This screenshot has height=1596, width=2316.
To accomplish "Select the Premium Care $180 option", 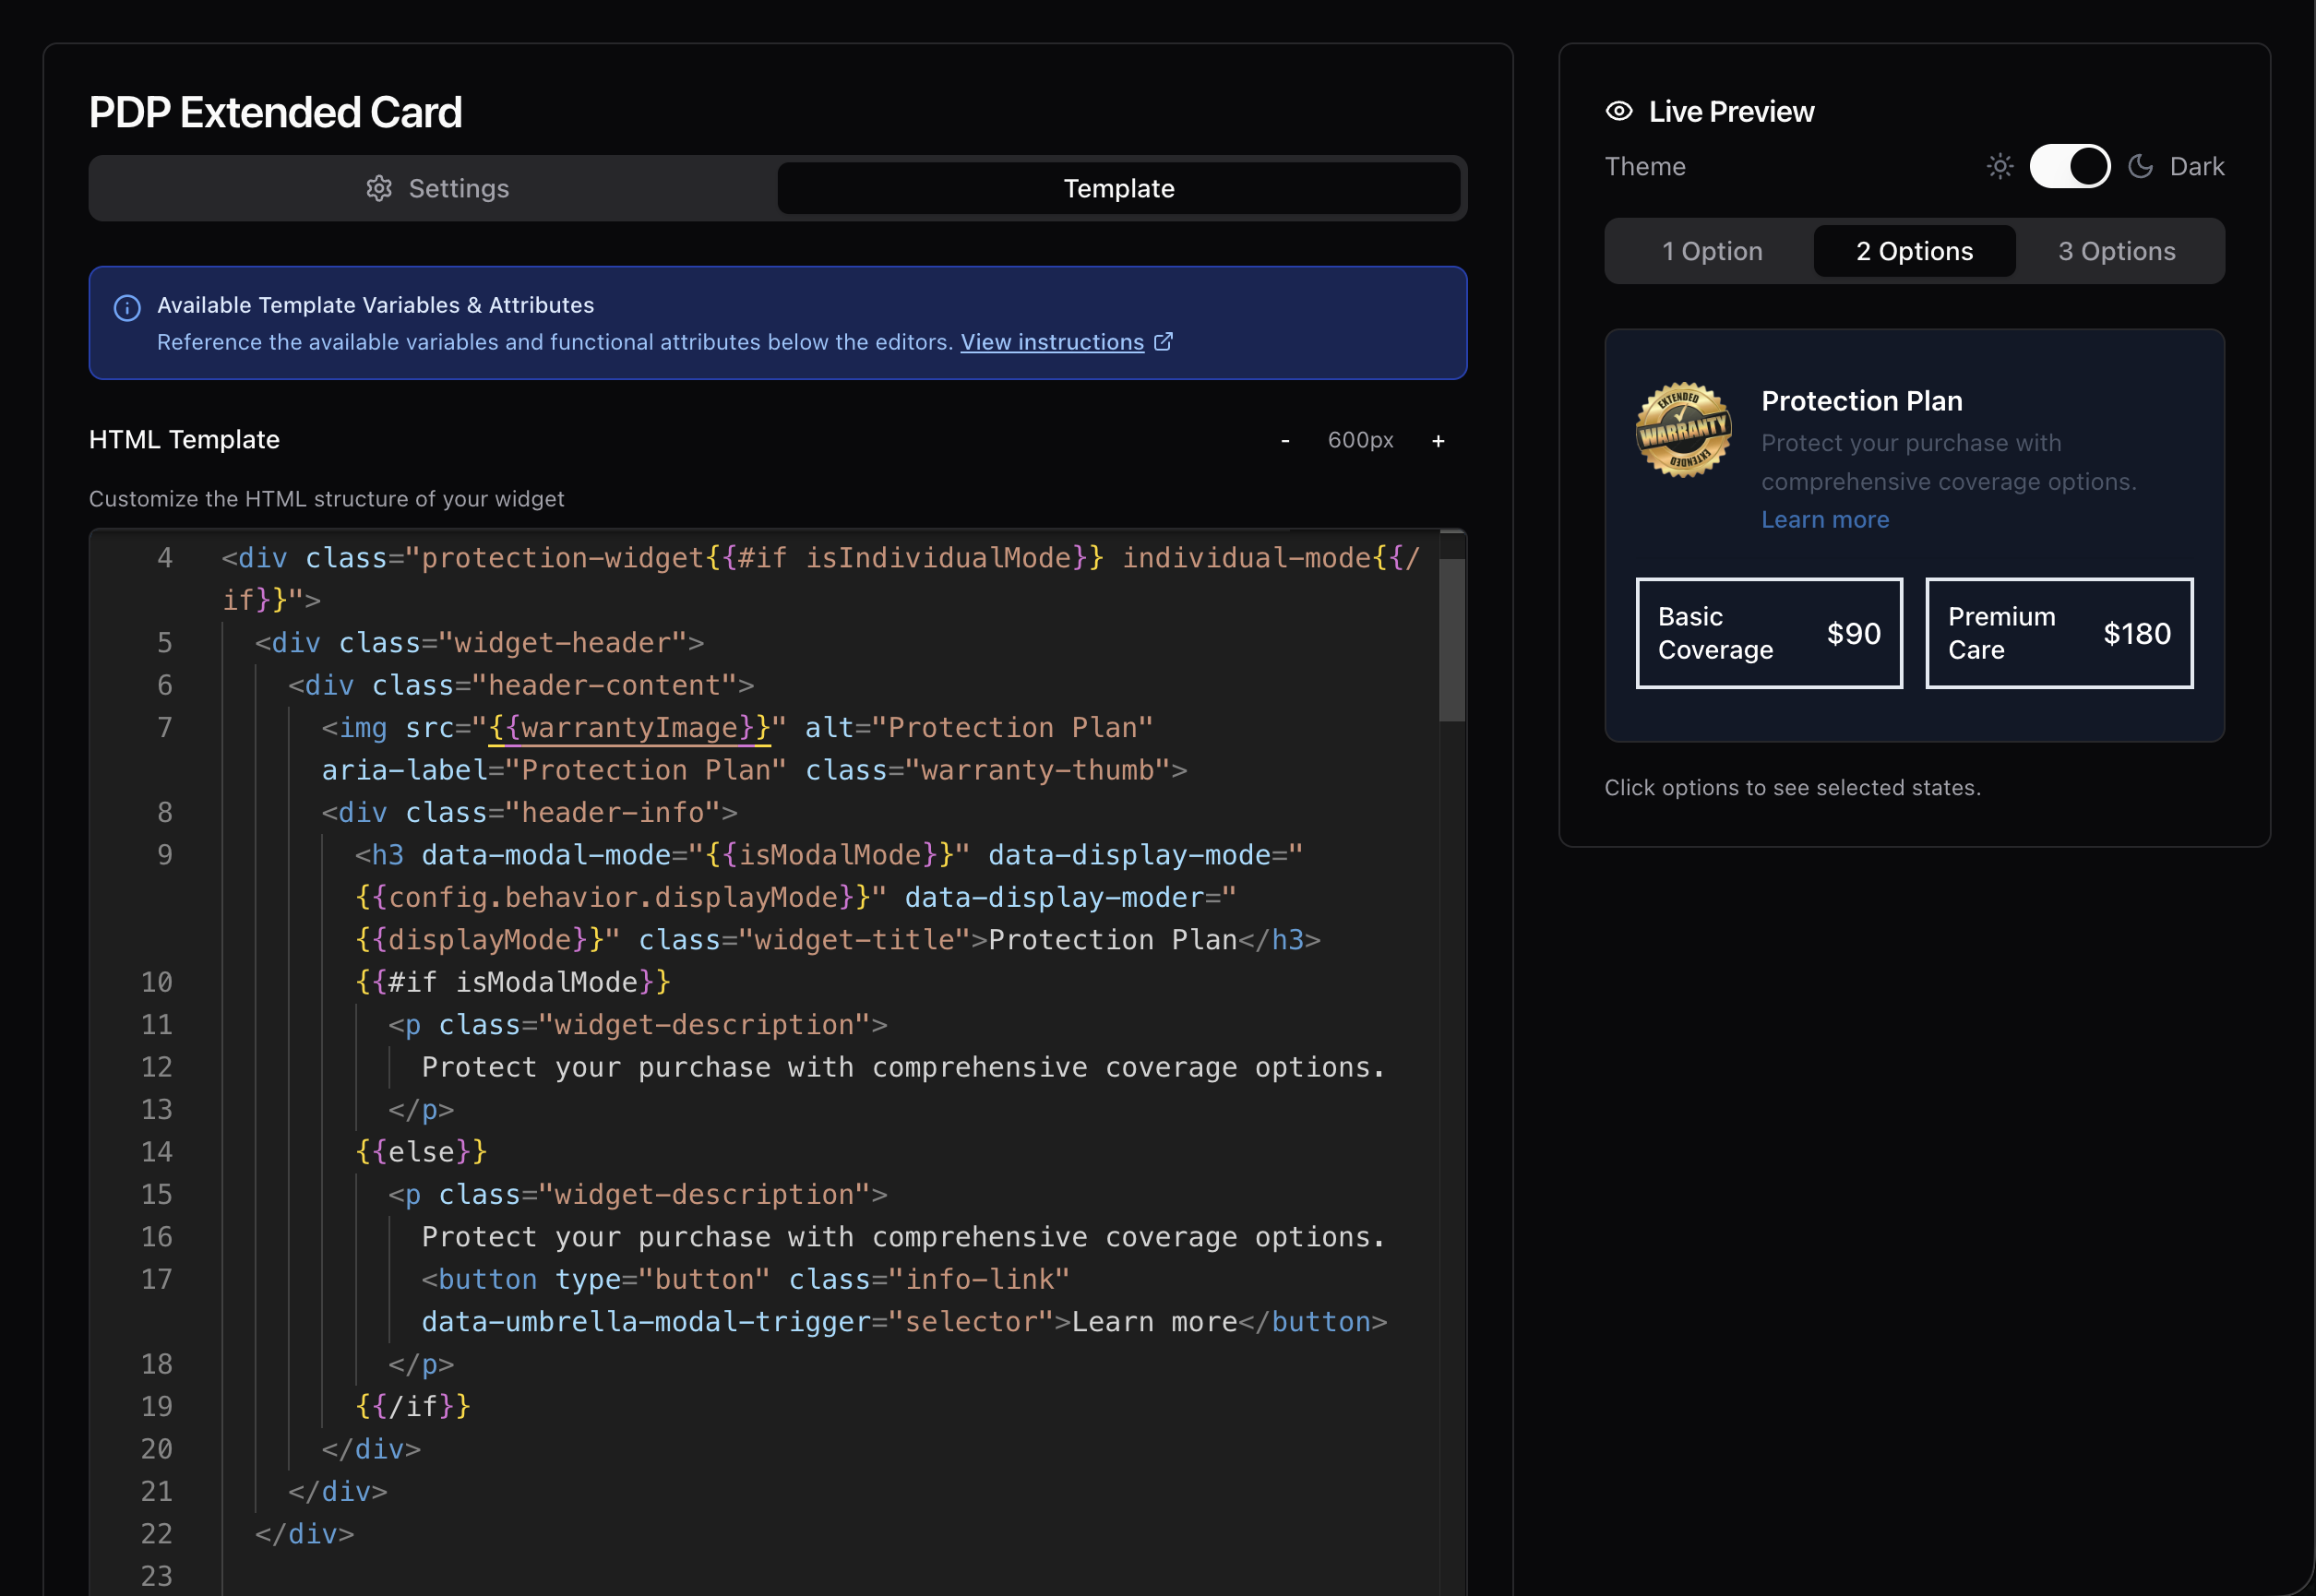I will click(x=2059, y=633).
